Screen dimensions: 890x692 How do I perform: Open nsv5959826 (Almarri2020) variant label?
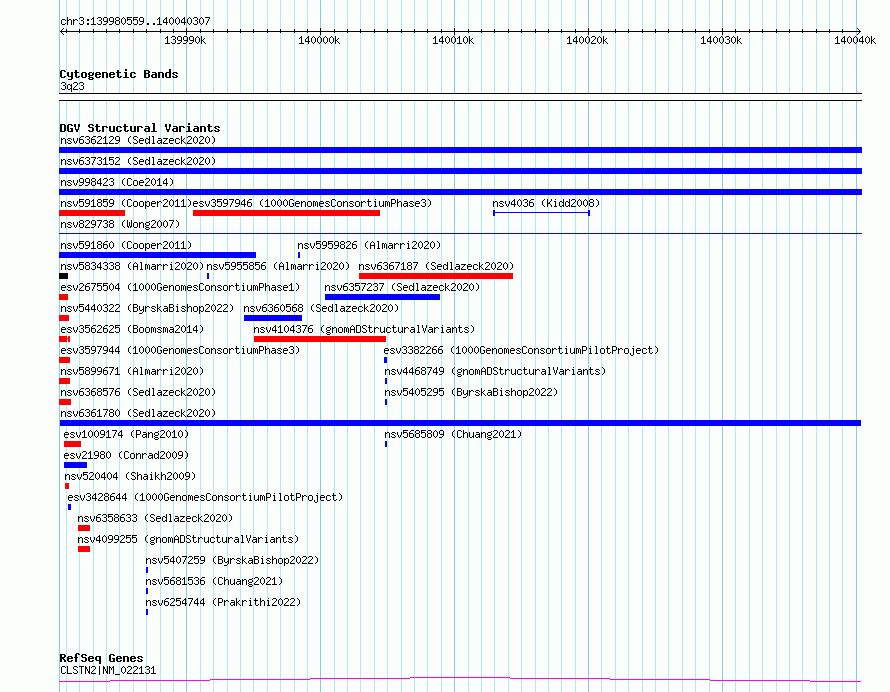(x=370, y=245)
